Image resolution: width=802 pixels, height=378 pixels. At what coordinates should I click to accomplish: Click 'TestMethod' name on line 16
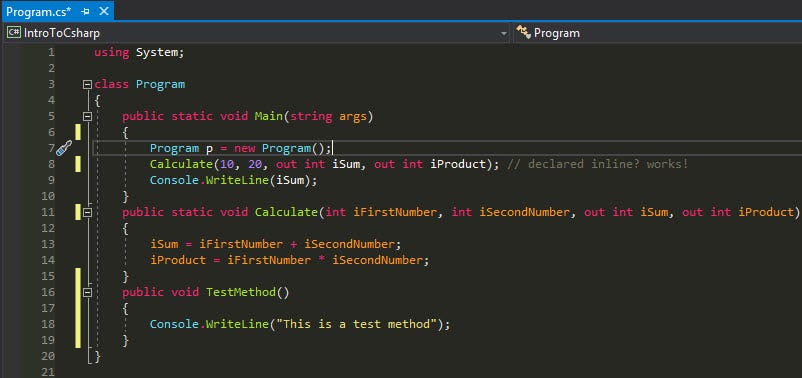(x=240, y=292)
